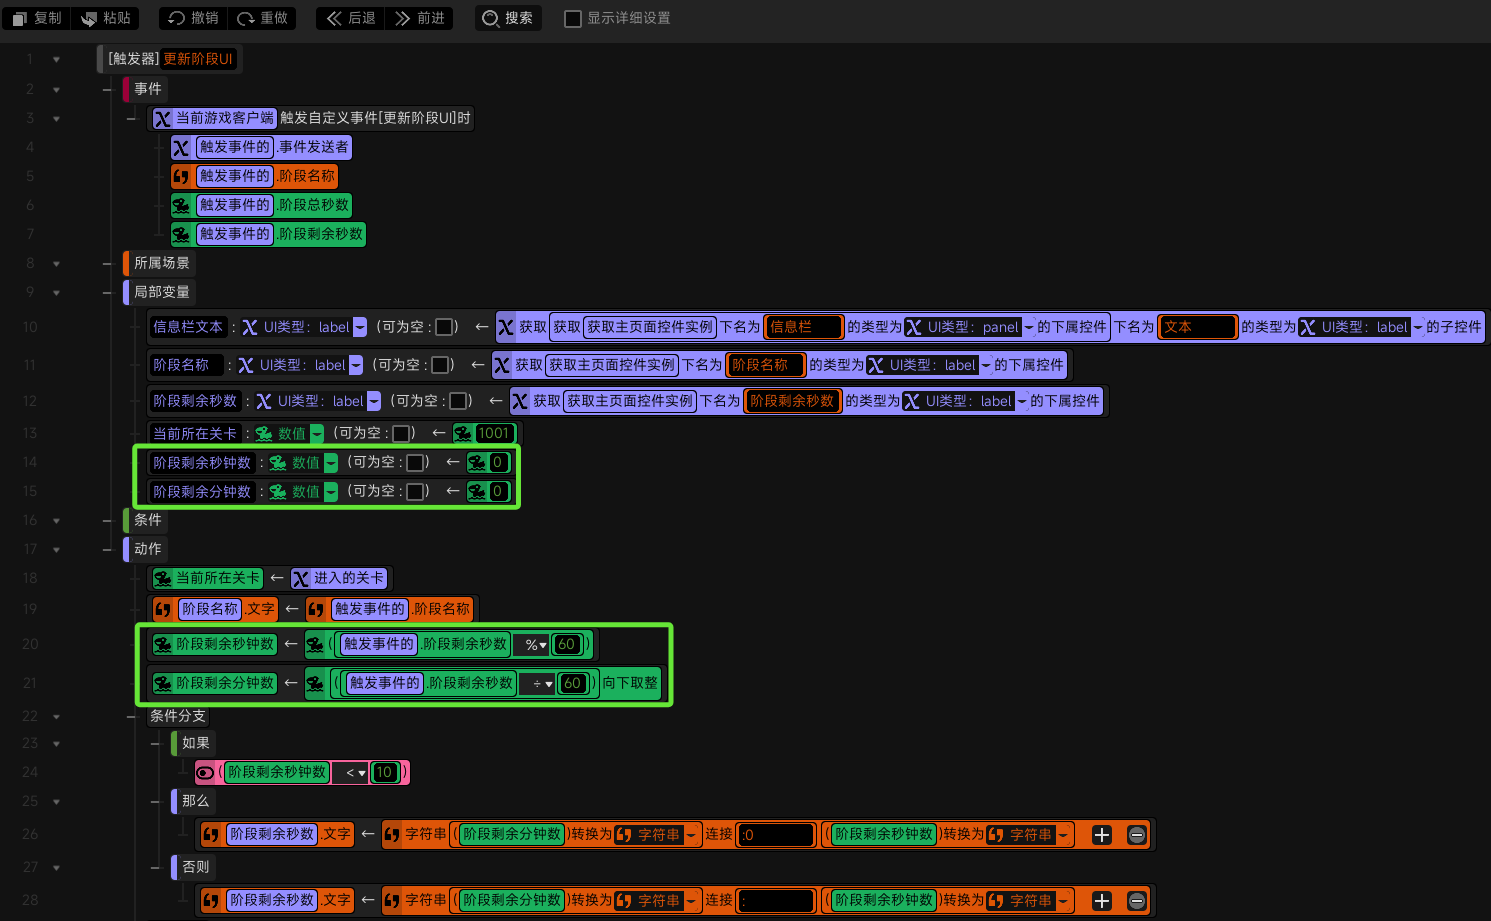1491x921 pixels.
Task: Undo the last action with 撤销
Action: 177,18
